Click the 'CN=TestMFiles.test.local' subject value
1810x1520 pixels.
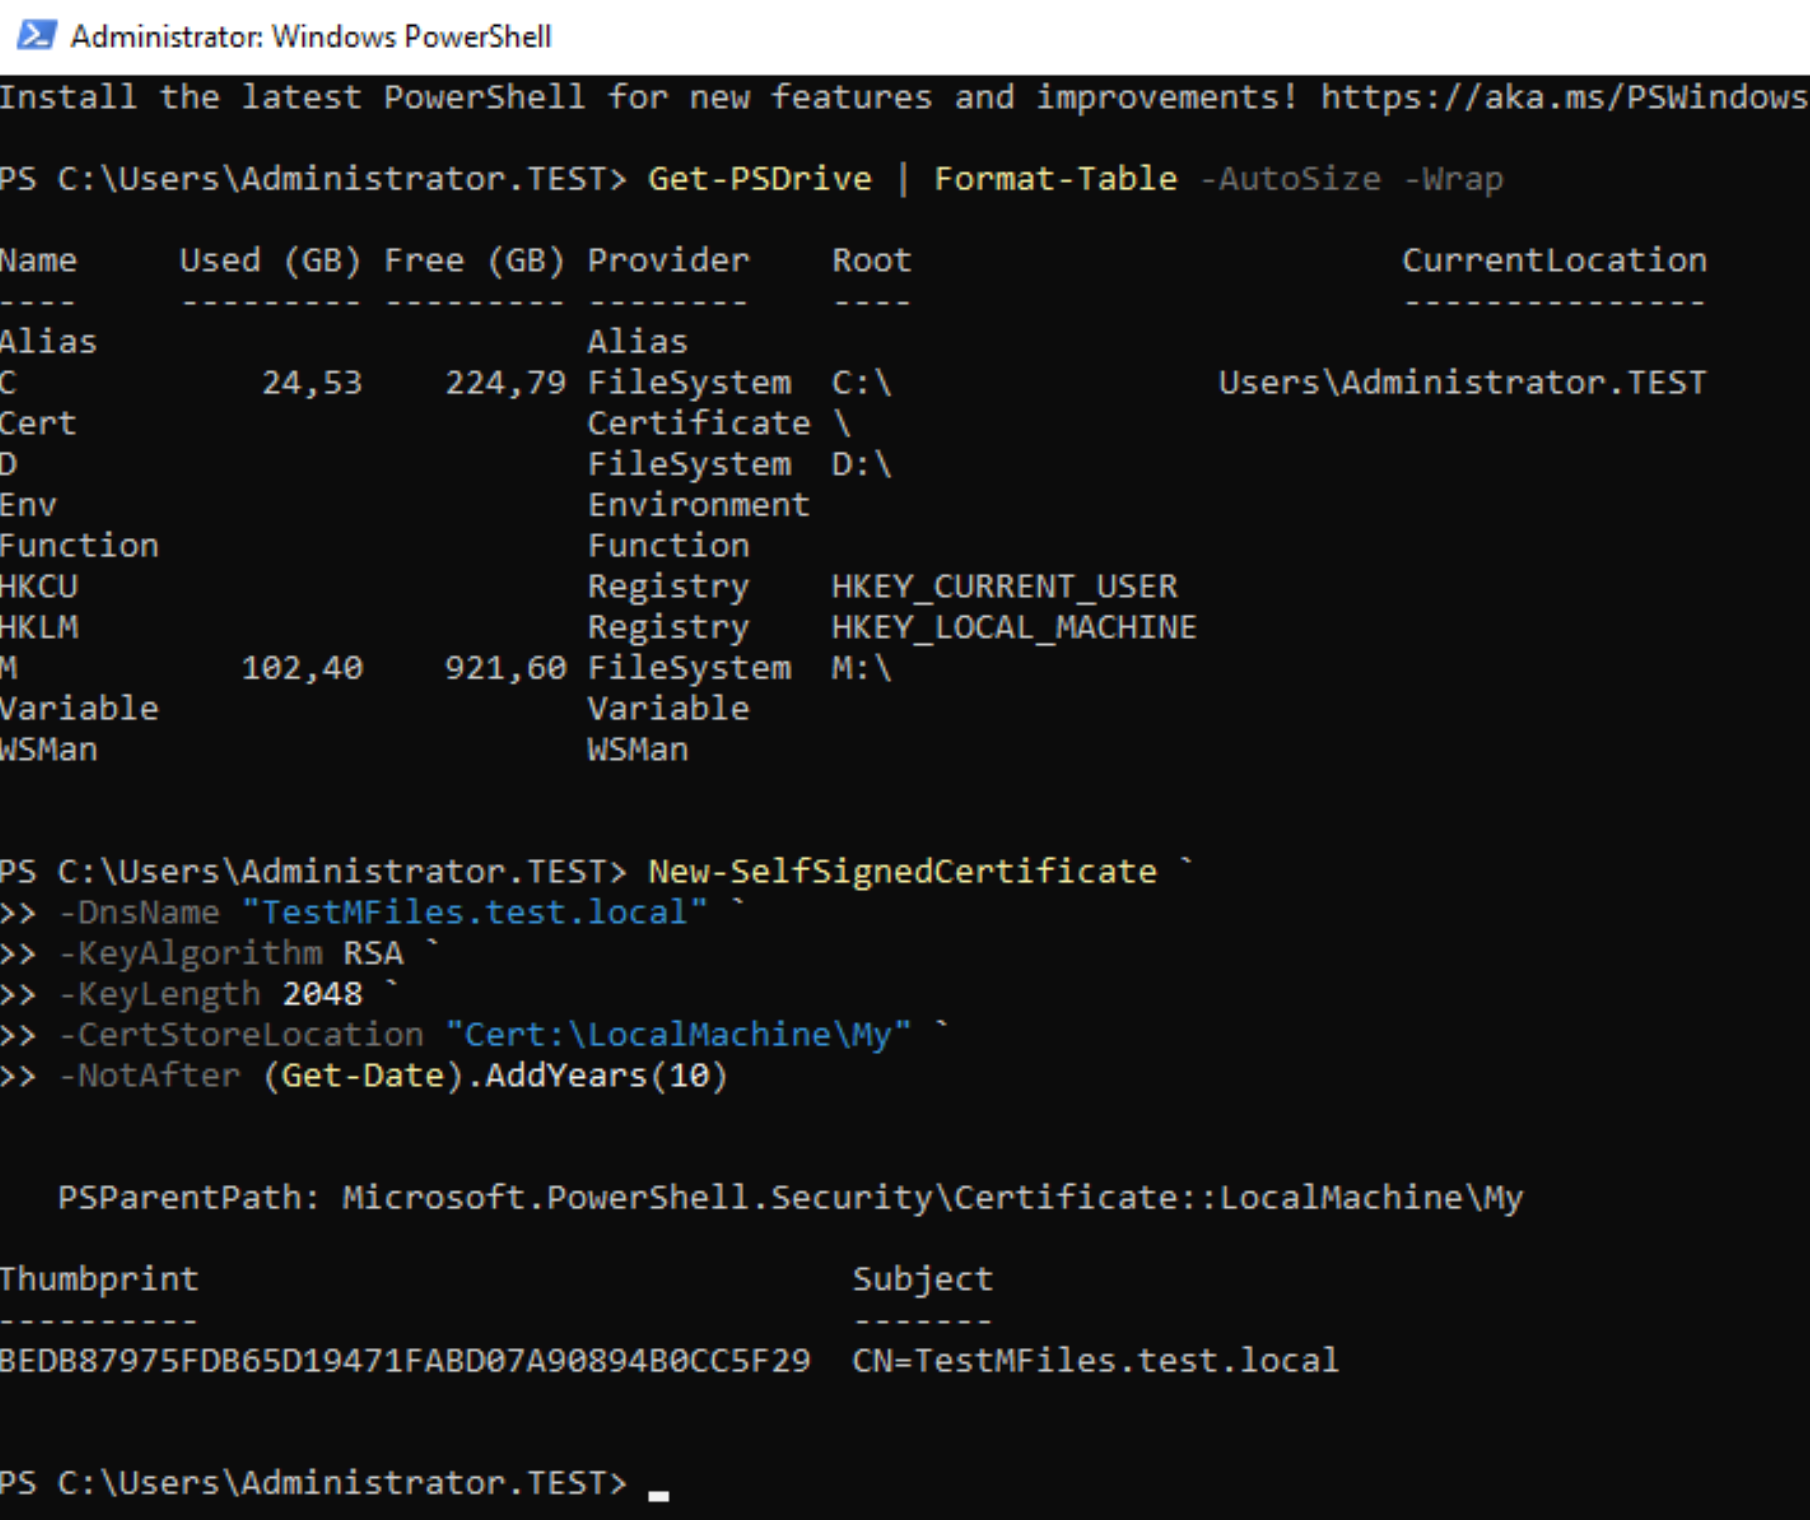[1095, 1361]
